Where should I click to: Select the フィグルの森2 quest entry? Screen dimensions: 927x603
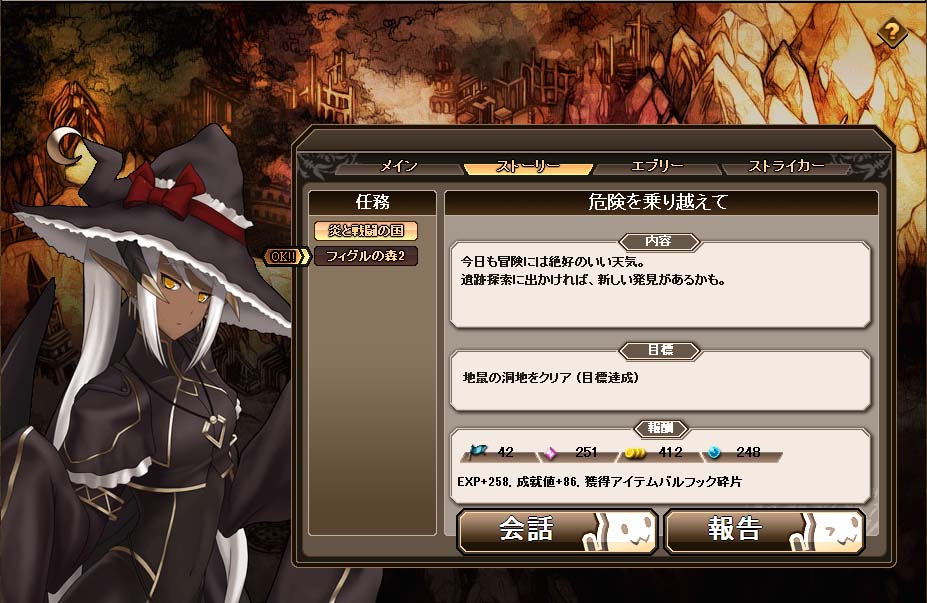[366, 256]
